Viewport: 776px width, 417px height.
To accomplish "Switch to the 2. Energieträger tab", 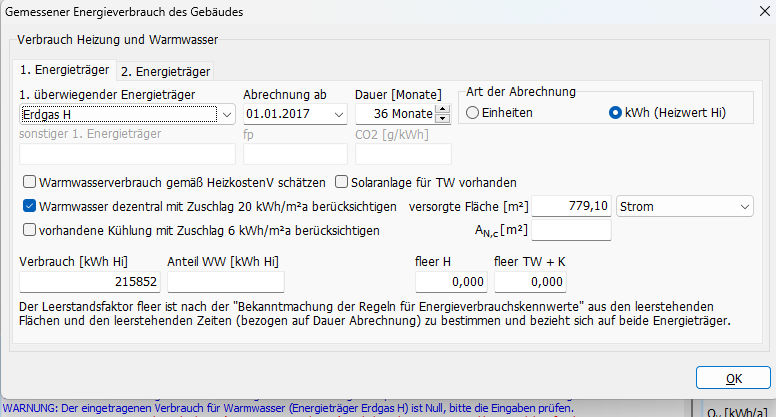I will (165, 71).
